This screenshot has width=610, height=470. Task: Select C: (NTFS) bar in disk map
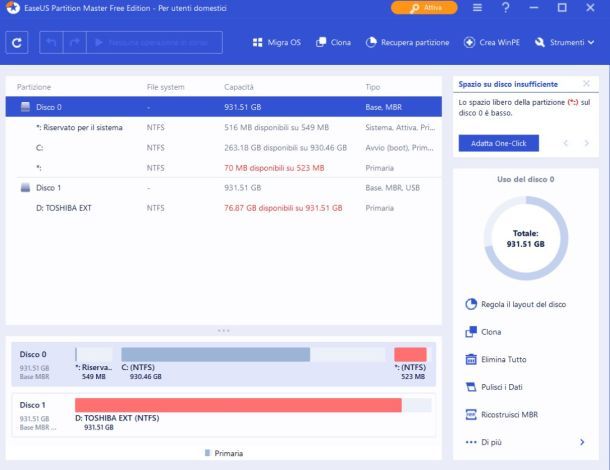point(253,354)
